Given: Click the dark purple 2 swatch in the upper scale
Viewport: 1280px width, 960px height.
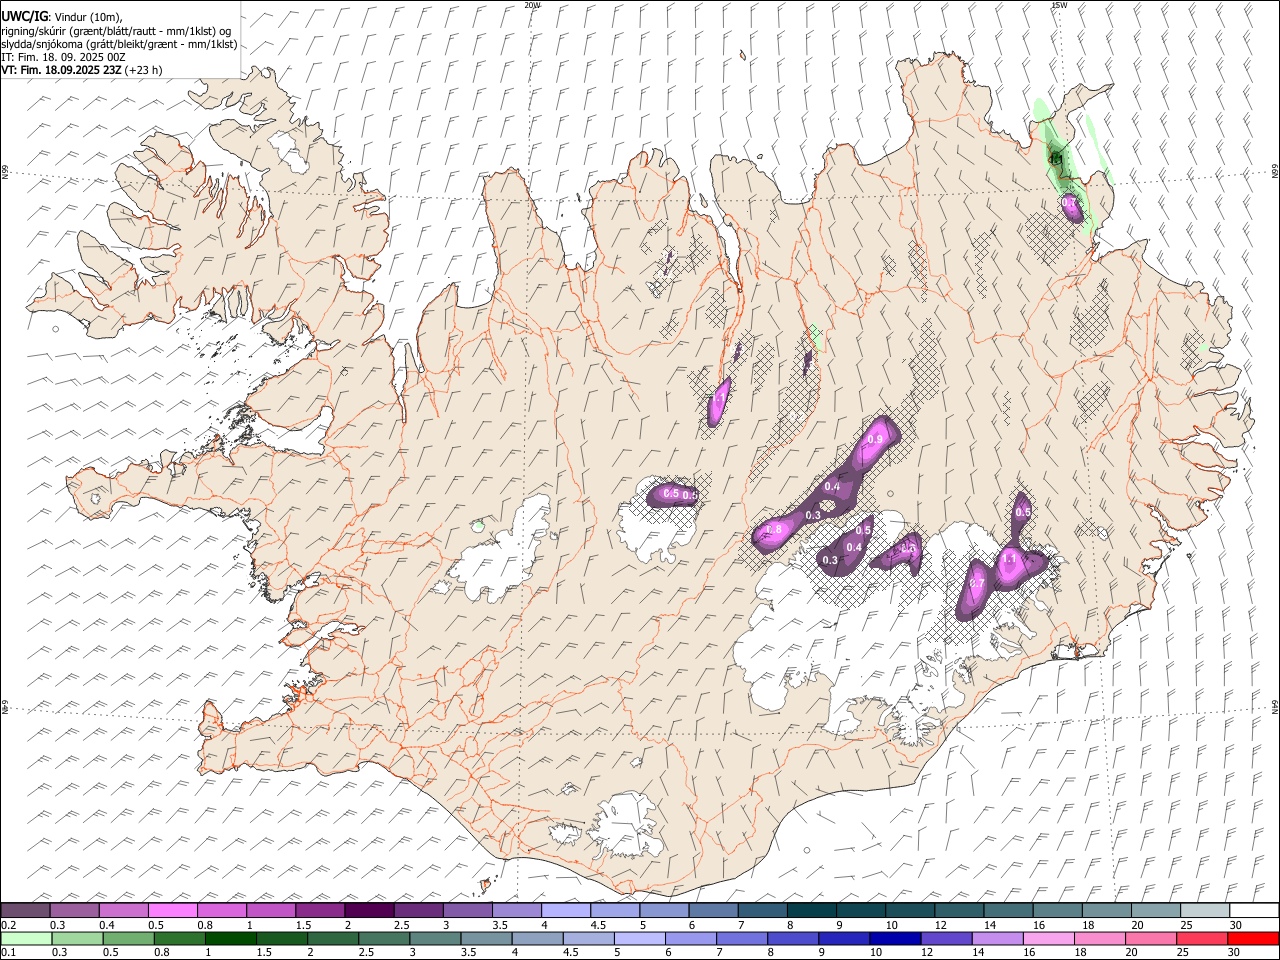Looking at the screenshot, I should 369,911.
